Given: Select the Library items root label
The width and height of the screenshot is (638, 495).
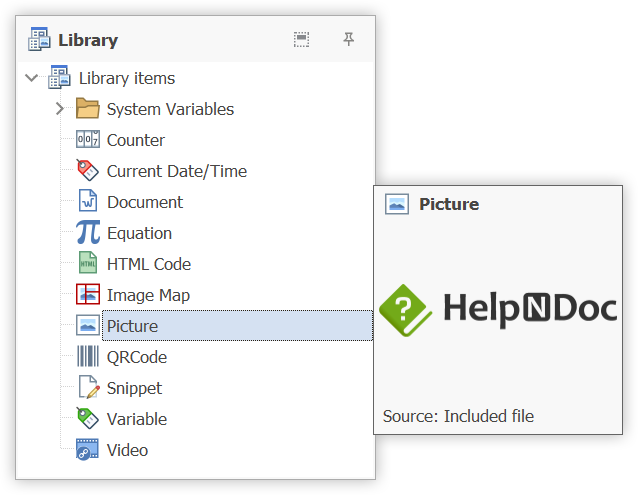Looking at the screenshot, I should point(127,78).
